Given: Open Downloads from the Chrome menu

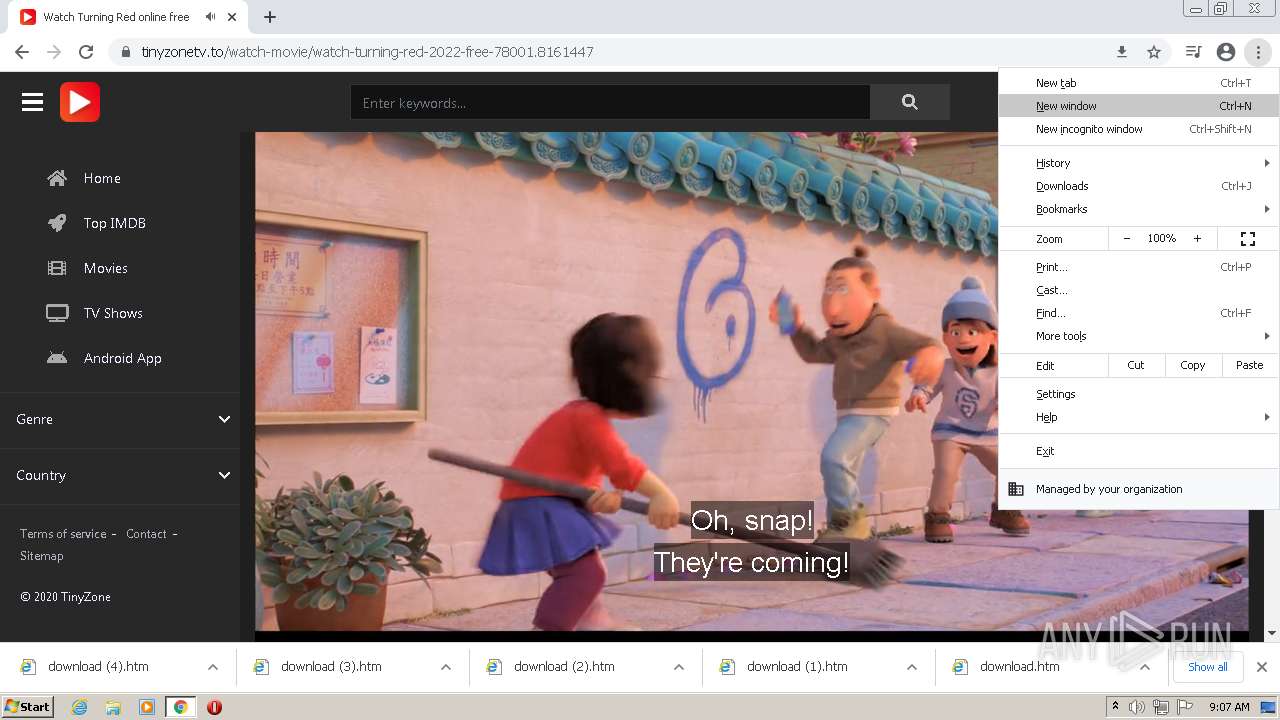Looking at the screenshot, I should [x=1138, y=186].
